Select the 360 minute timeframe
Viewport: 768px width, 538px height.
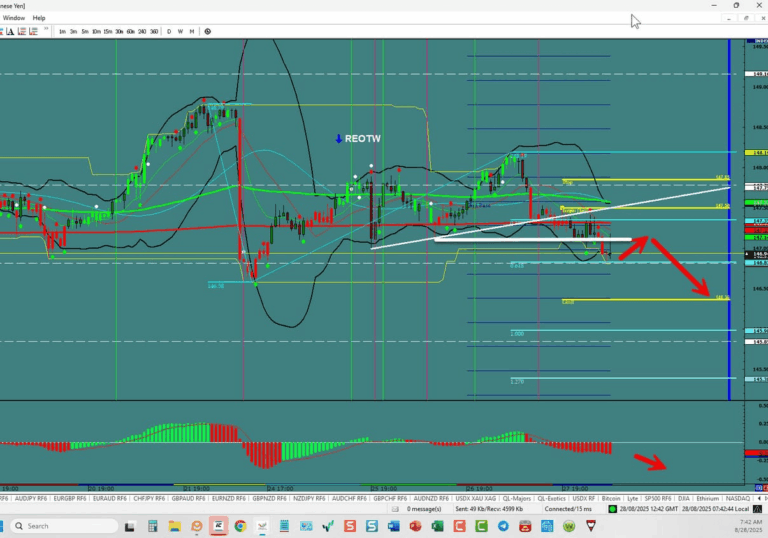tap(154, 31)
